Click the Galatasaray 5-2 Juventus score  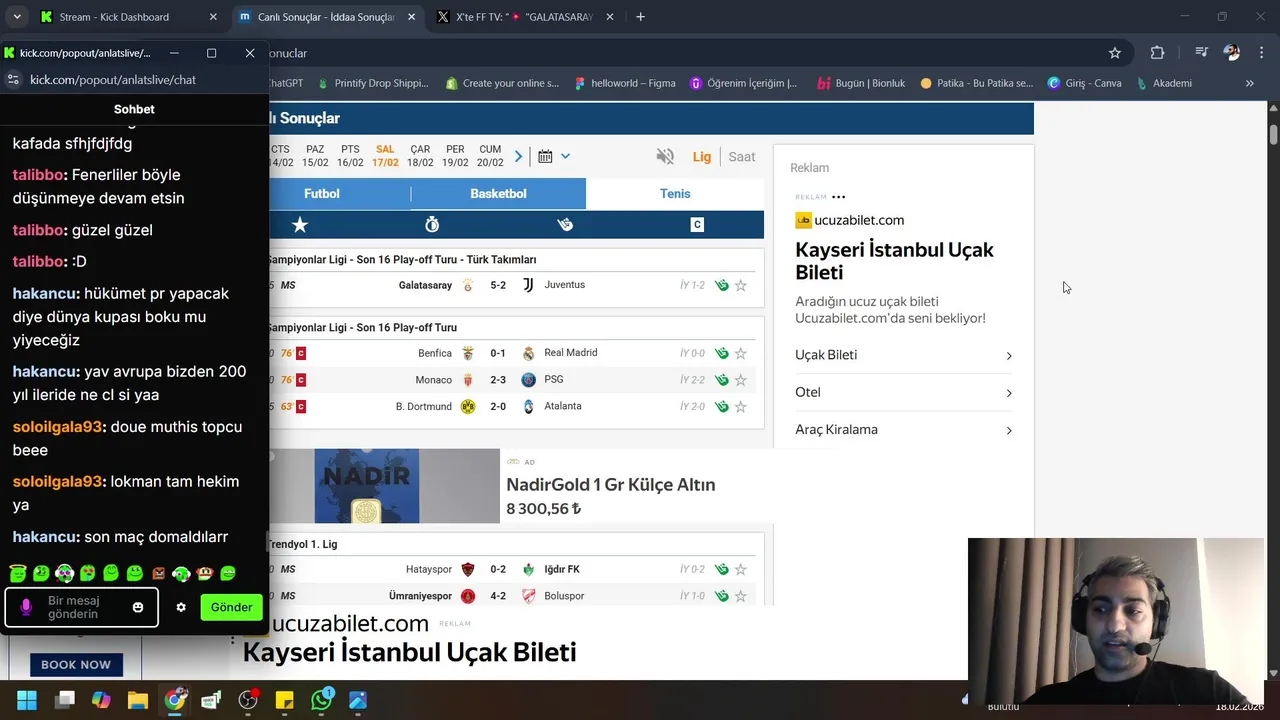[x=498, y=285]
